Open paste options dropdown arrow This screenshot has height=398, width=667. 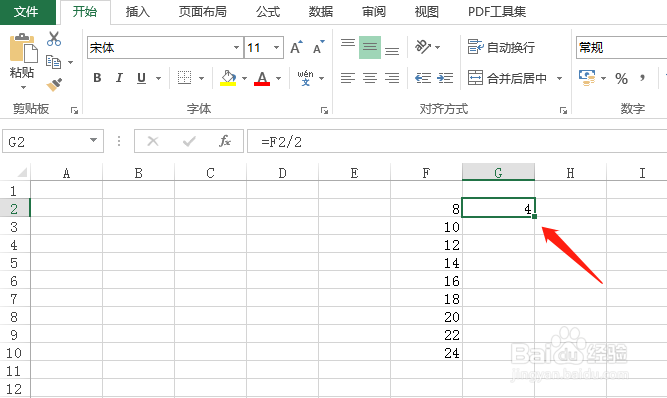[x=23, y=88]
